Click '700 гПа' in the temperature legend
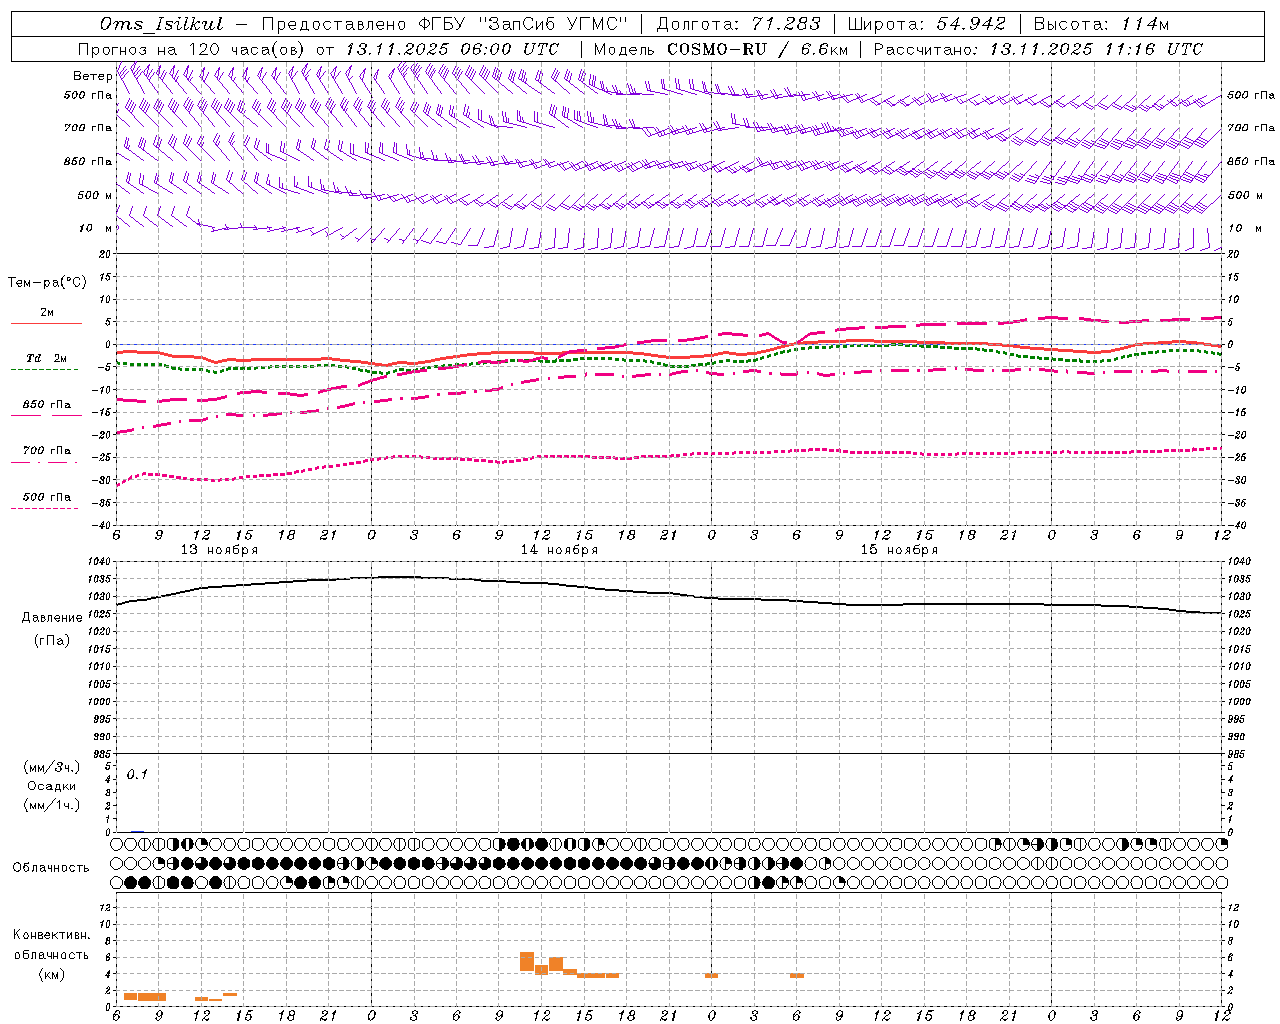 click(47, 451)
